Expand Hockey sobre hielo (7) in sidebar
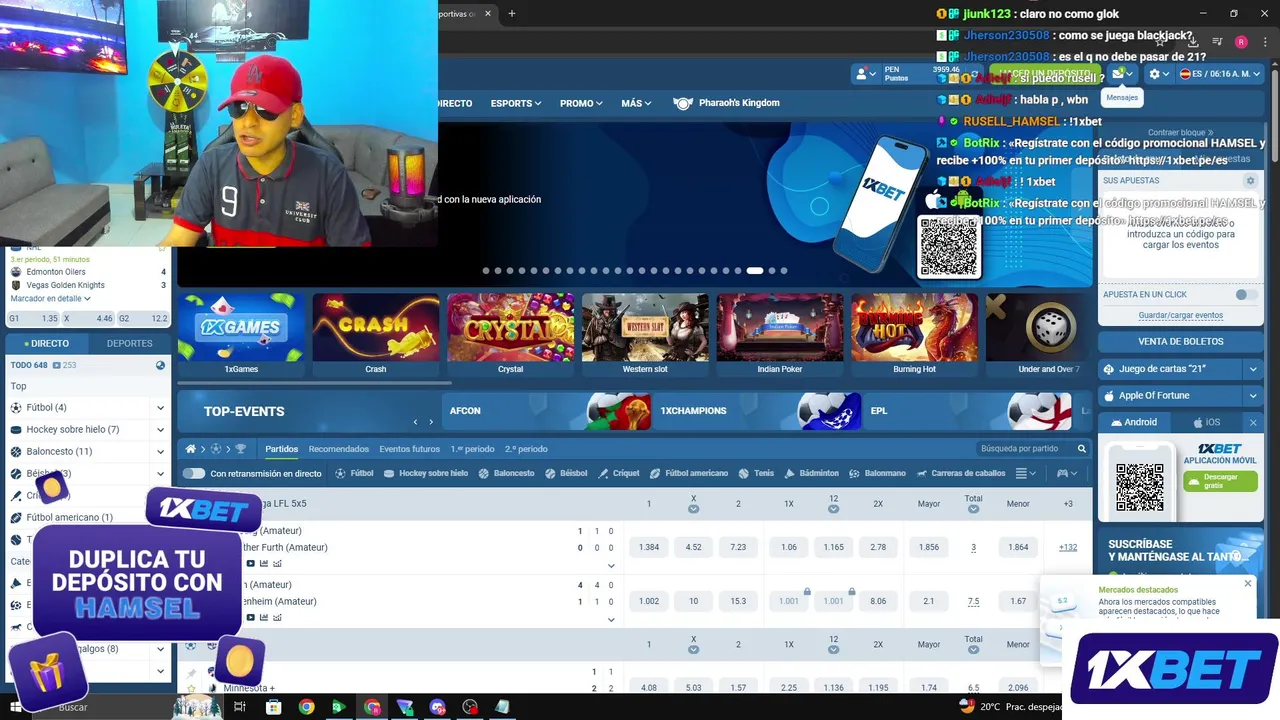This screenshot has width=1280, height=720. pos(160,429)
